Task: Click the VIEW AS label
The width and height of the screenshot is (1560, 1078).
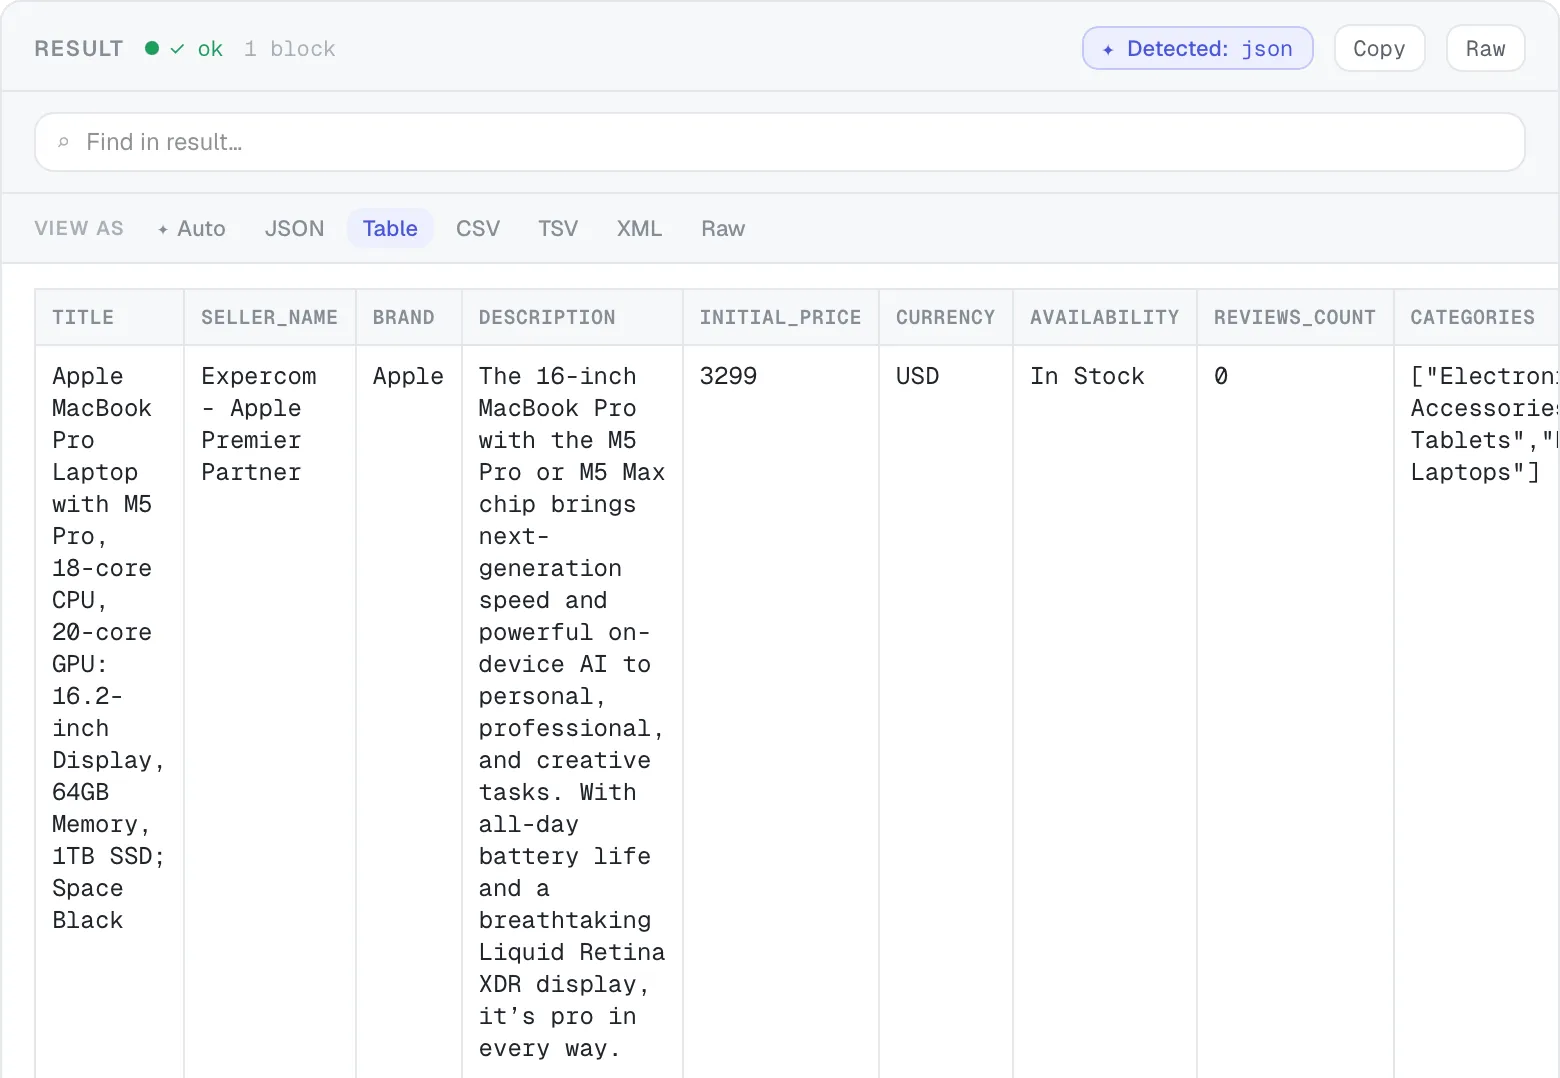Action: click(x=79, y=228)
